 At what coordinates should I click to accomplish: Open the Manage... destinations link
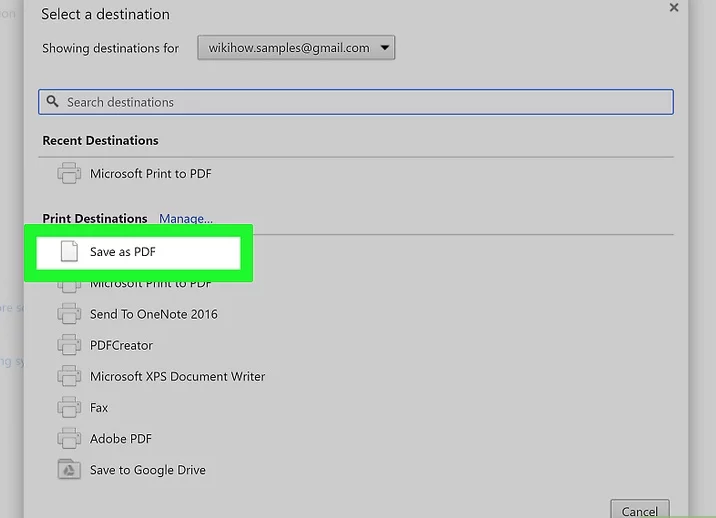185,219
